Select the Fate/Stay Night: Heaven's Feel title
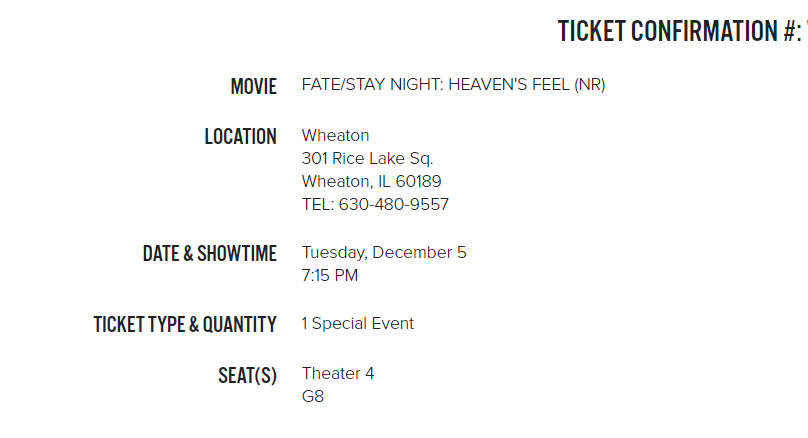 click(x=453, y=85)
